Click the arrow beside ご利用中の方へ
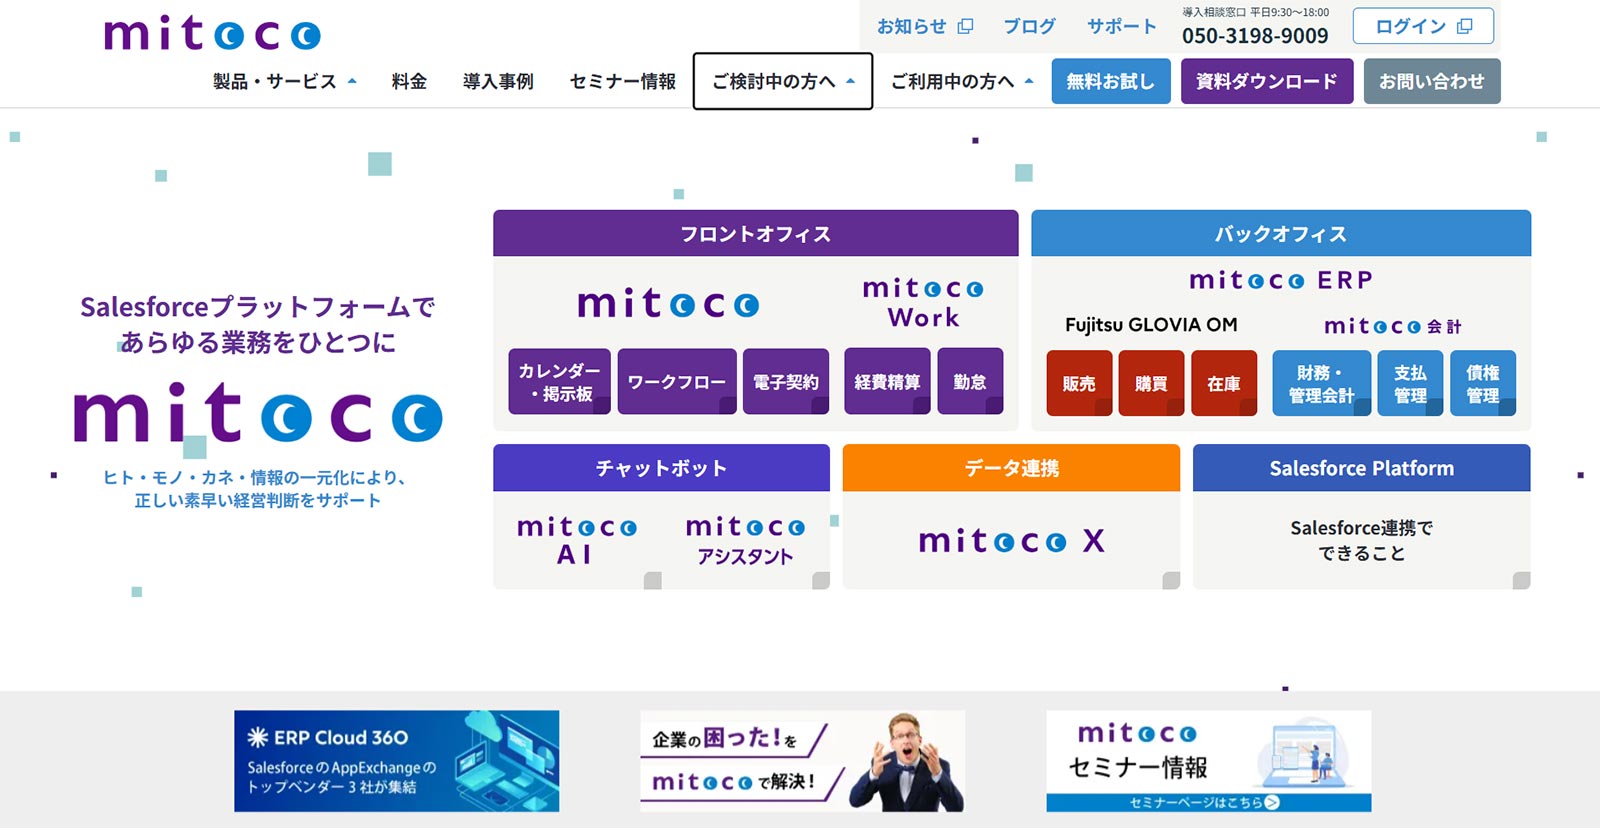This screenshot has width=1600, height=828. pyautogui.click(x=1029, y=82)
